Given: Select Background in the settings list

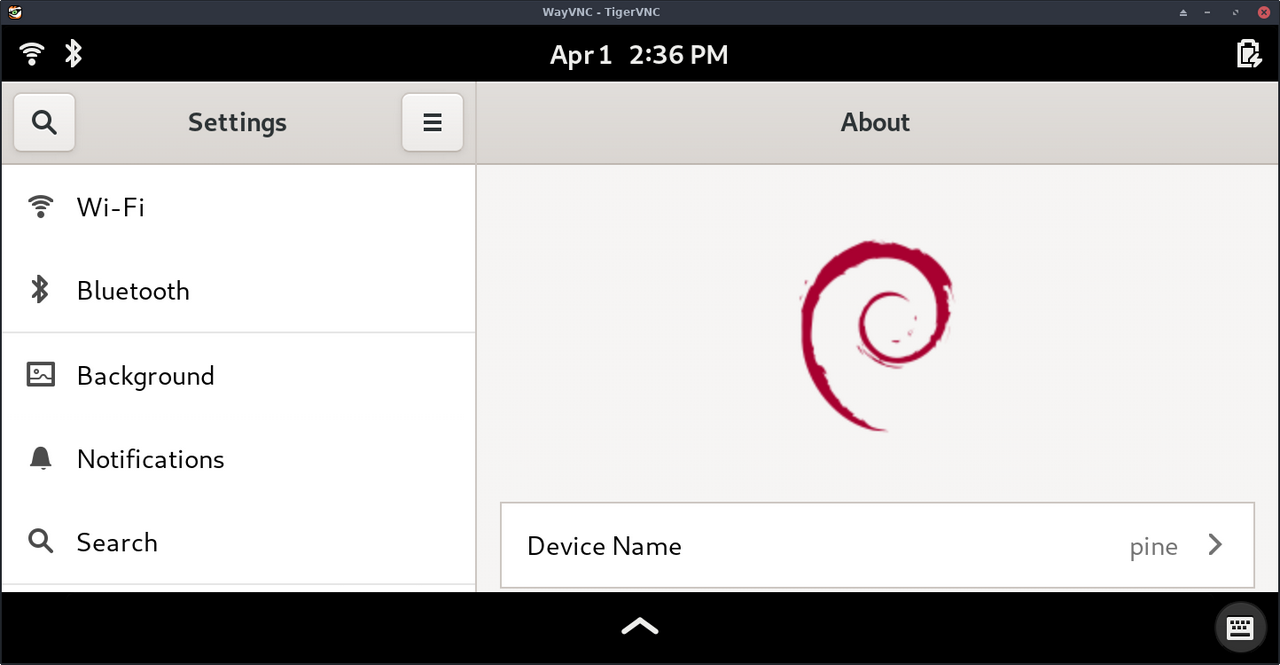Looking at the screenshot, I should 238,375.
